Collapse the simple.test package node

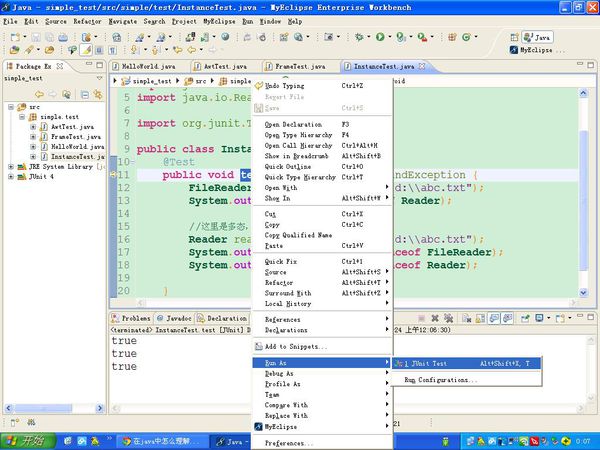[x=22, y=117]
